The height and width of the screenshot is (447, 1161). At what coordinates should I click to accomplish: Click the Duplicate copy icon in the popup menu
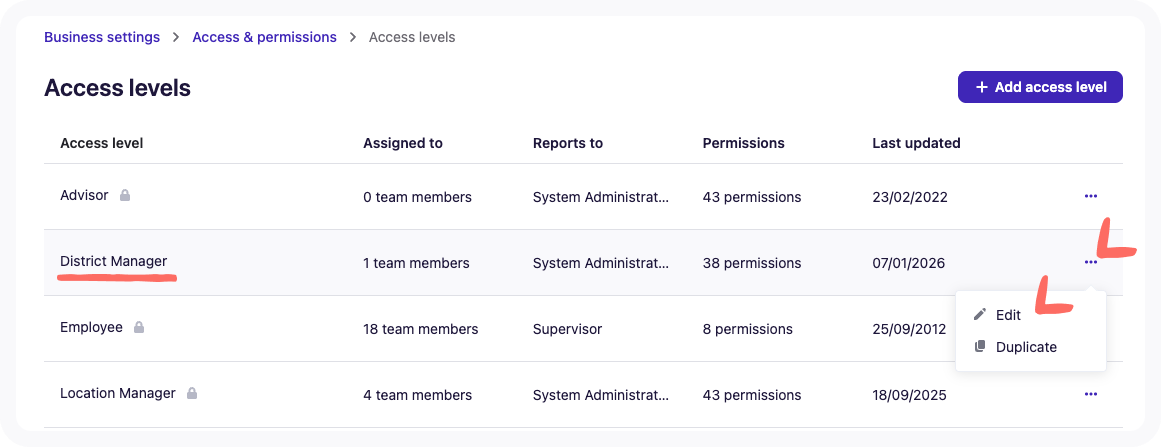point(980,346)
